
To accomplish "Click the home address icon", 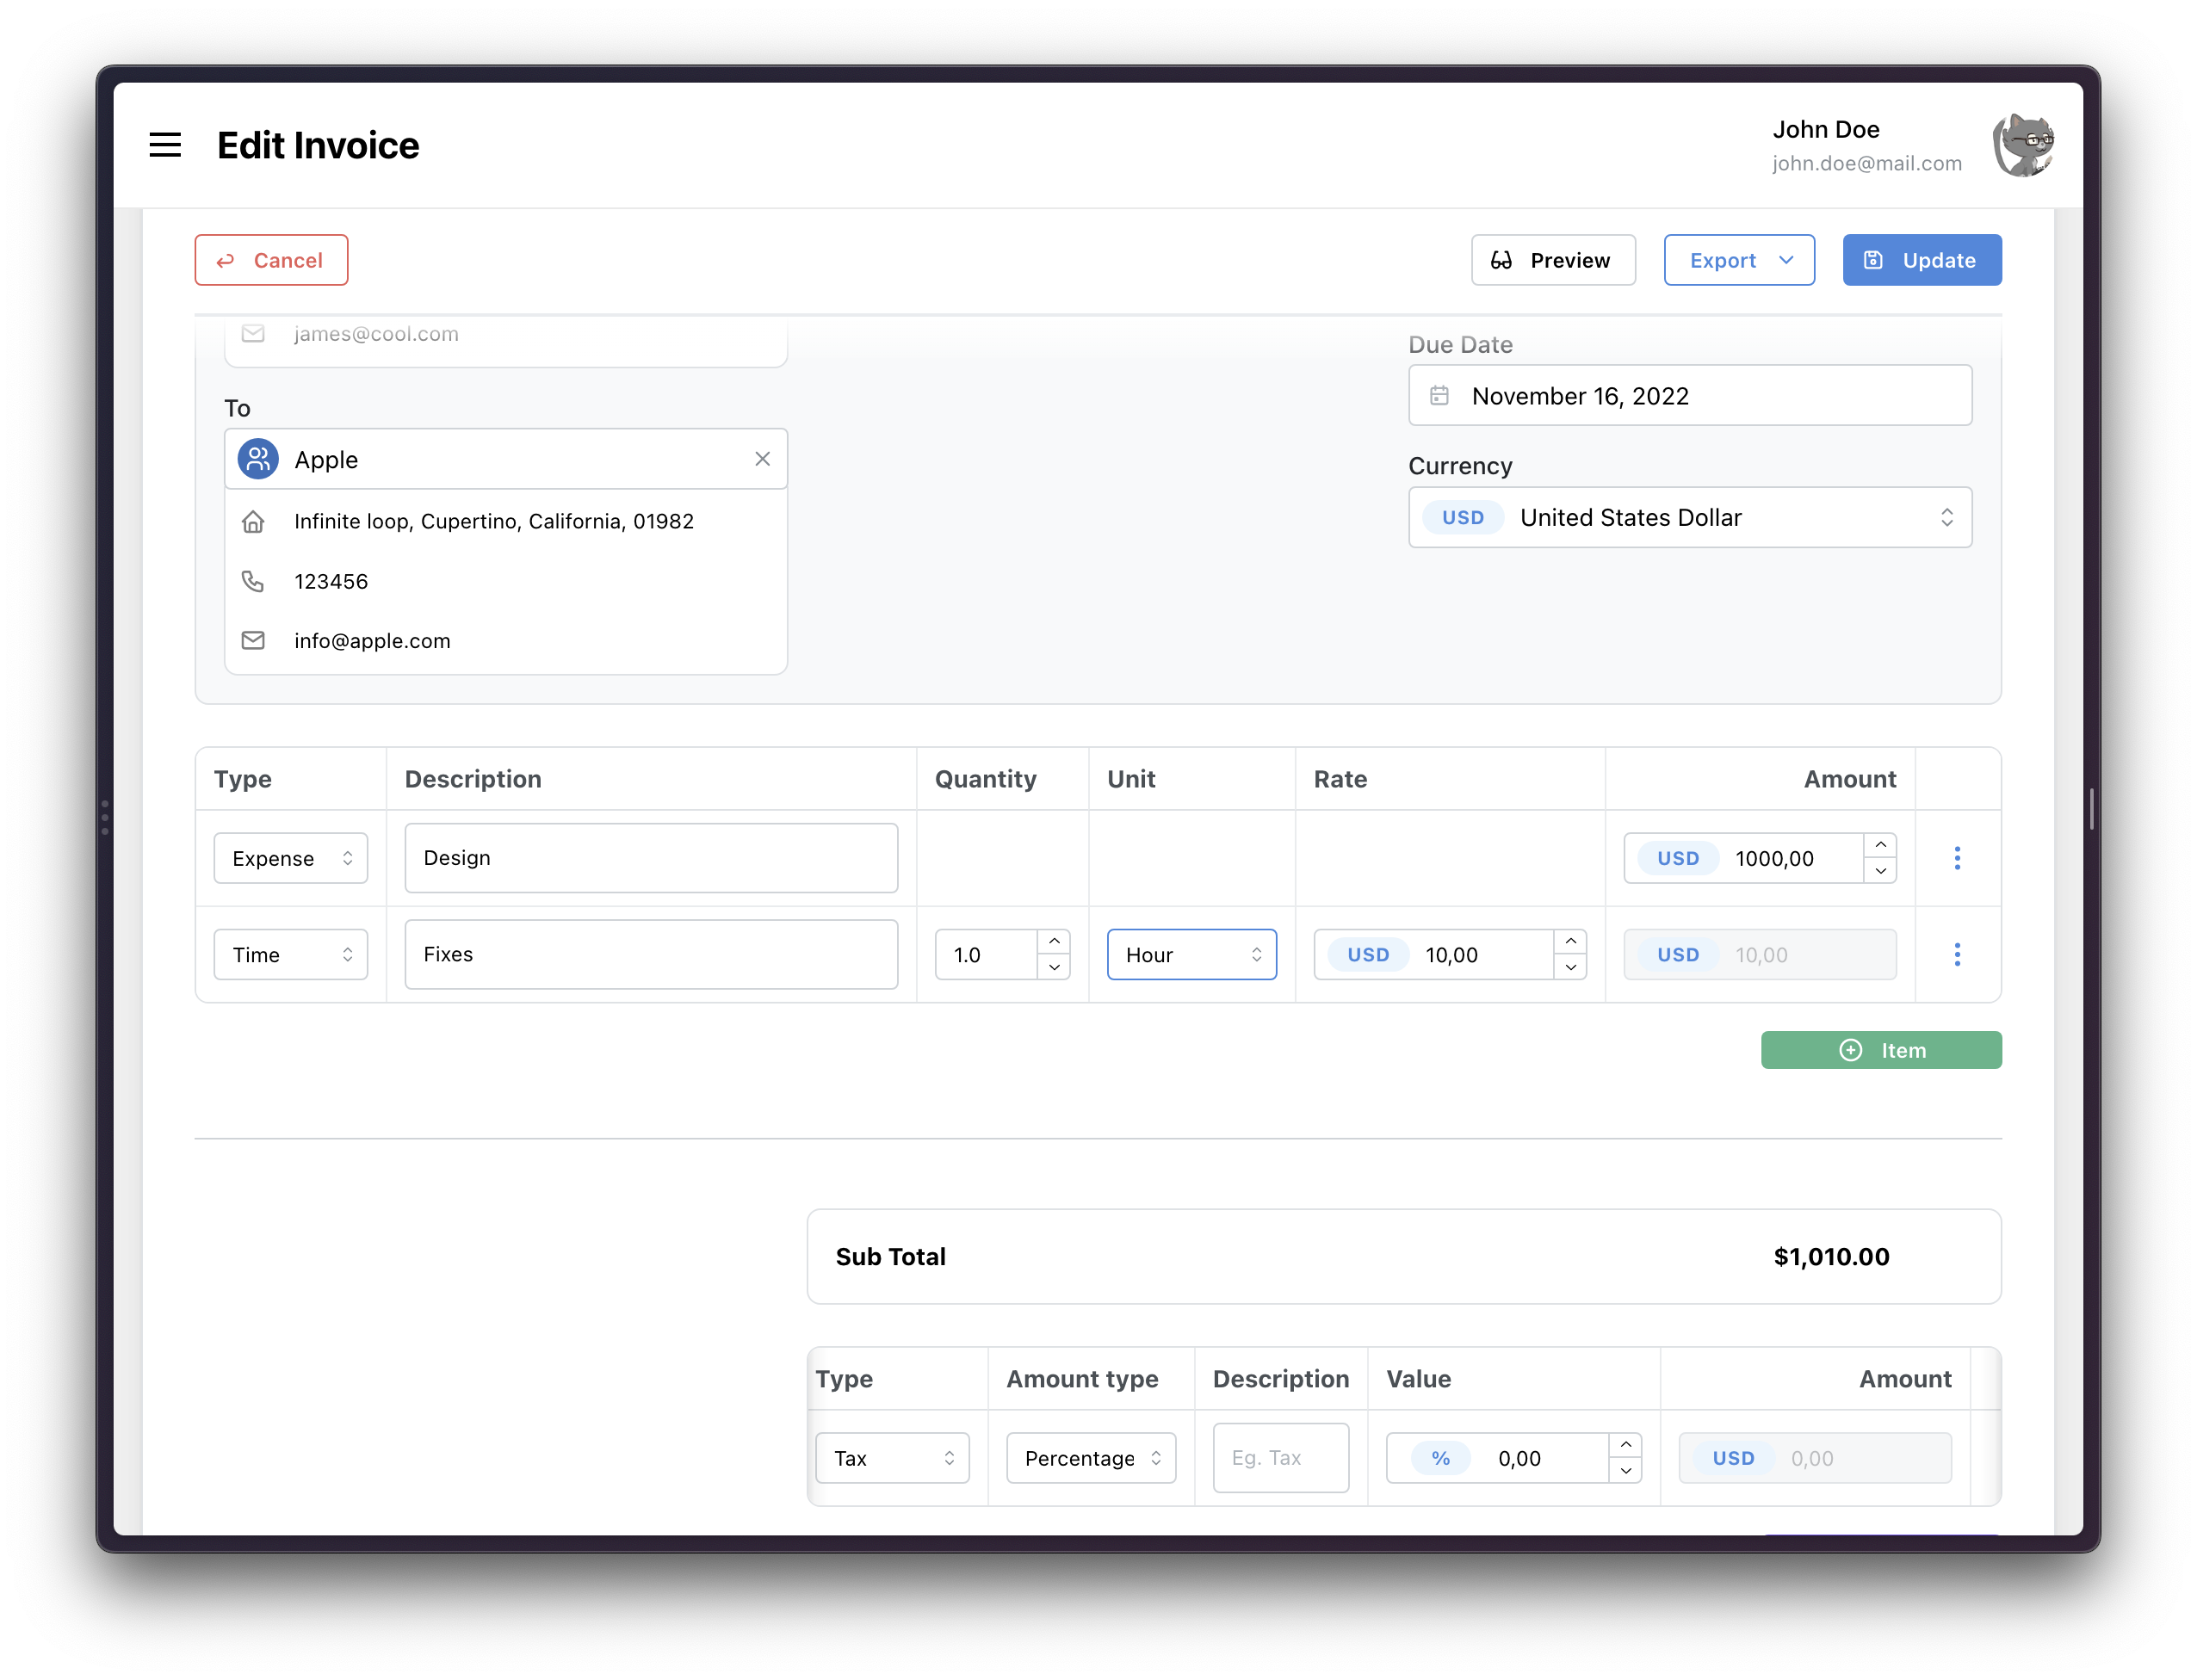I will tap(253, 521).
